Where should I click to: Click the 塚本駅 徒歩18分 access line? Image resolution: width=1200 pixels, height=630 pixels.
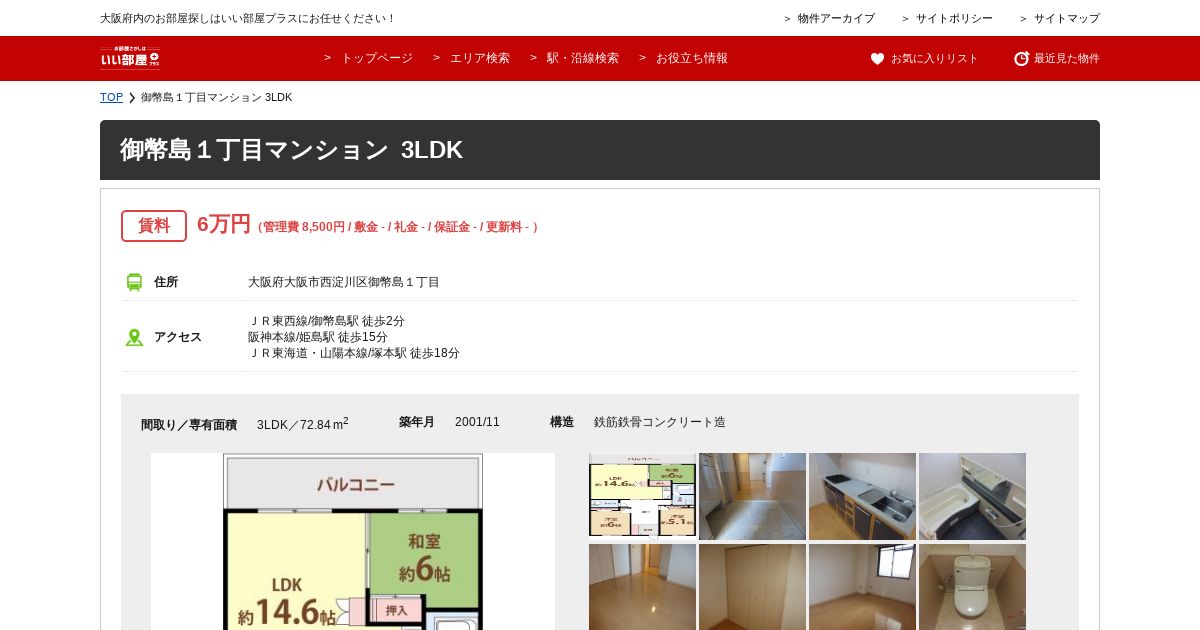pyautogui.click(x=354, y=353)
